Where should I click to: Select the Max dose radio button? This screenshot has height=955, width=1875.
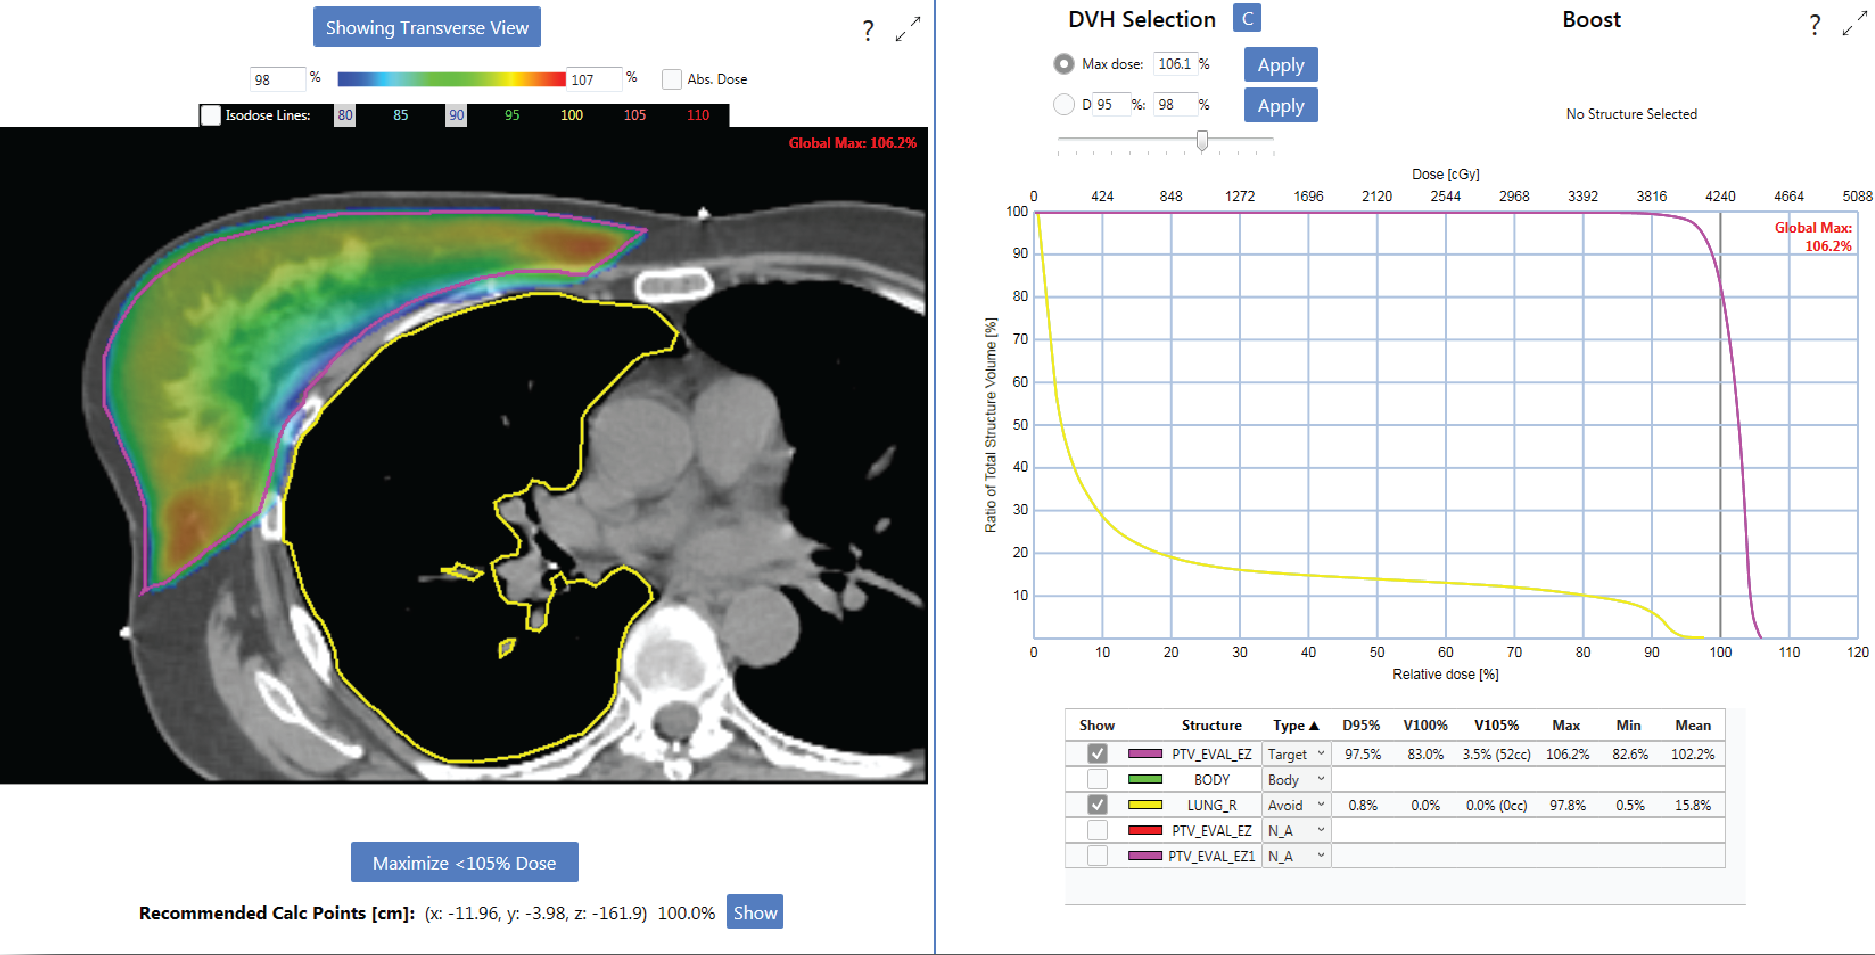point(1064,64)
